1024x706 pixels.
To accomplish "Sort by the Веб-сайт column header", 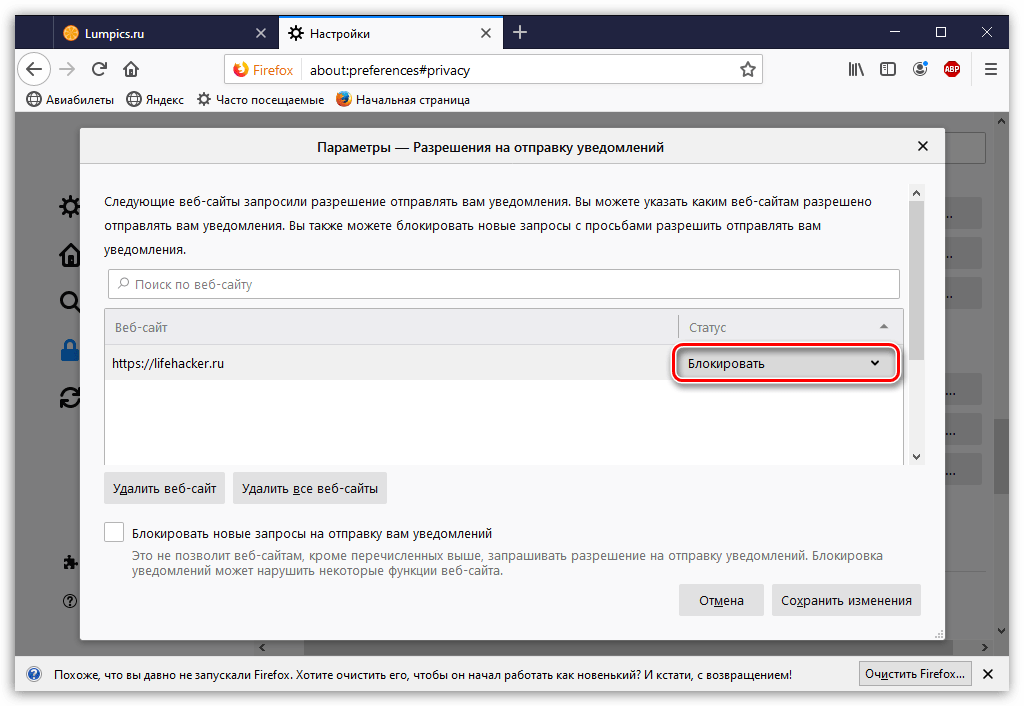I will (391, 327).
